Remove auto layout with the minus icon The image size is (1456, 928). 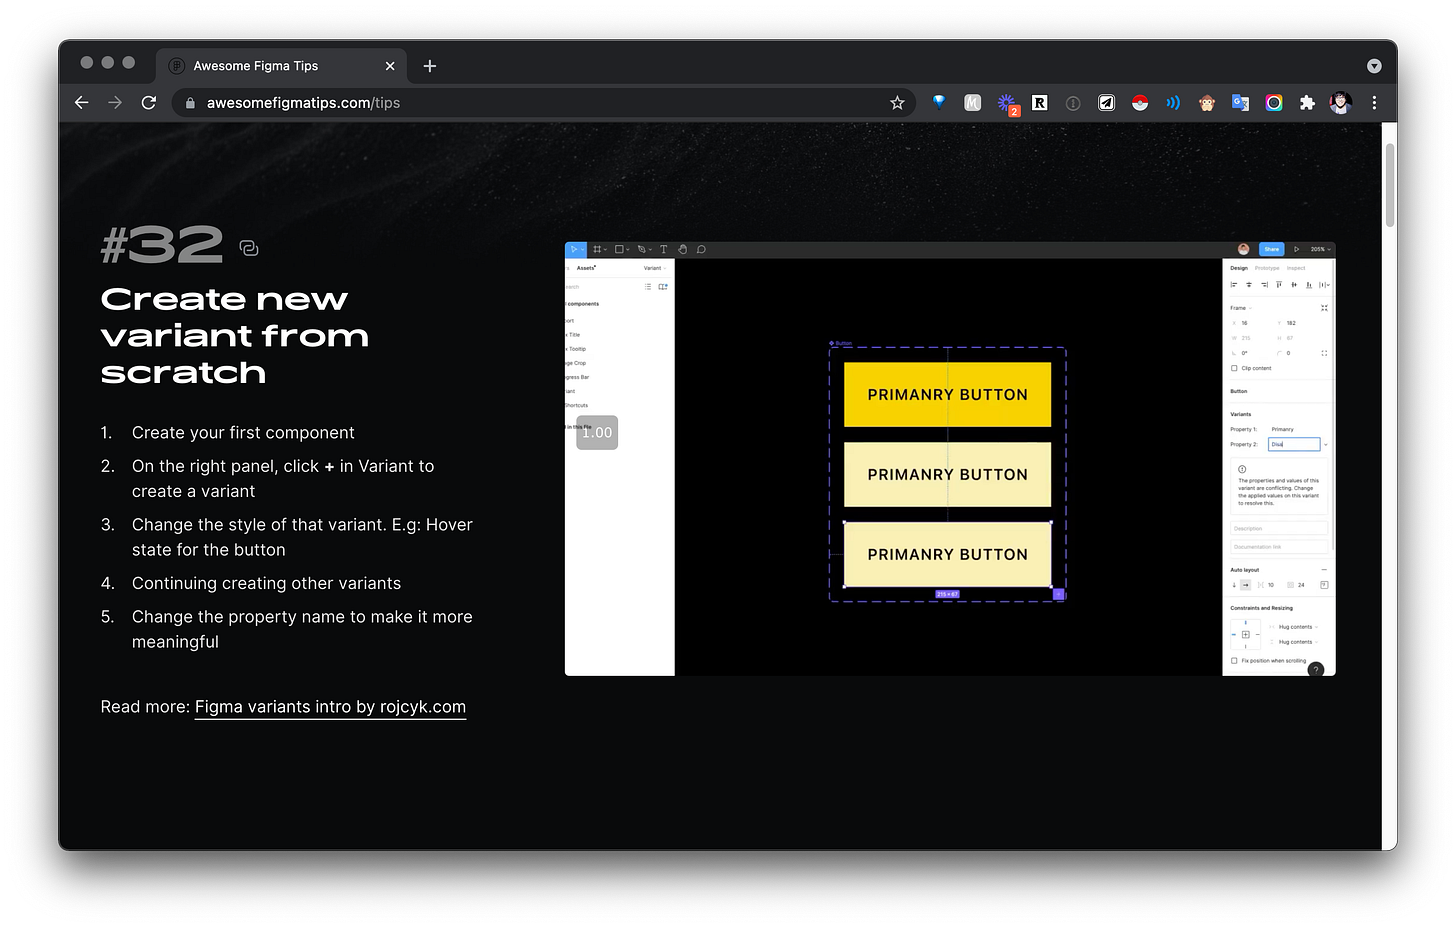point(1324,570)
